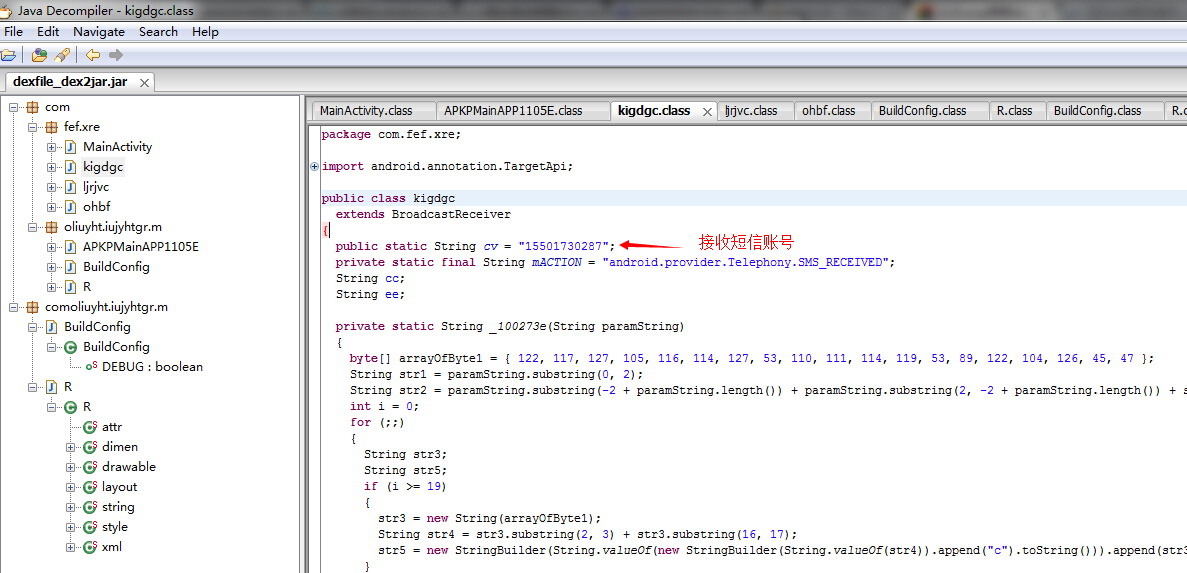
Task: Close the dexfile_dex2jar.jar tab
Action: [x=144, y=83]
